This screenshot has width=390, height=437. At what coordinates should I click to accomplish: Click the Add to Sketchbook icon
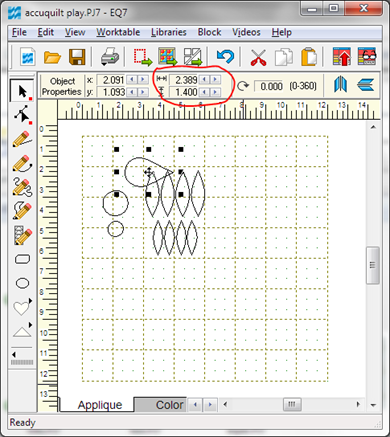pos(342,57)
